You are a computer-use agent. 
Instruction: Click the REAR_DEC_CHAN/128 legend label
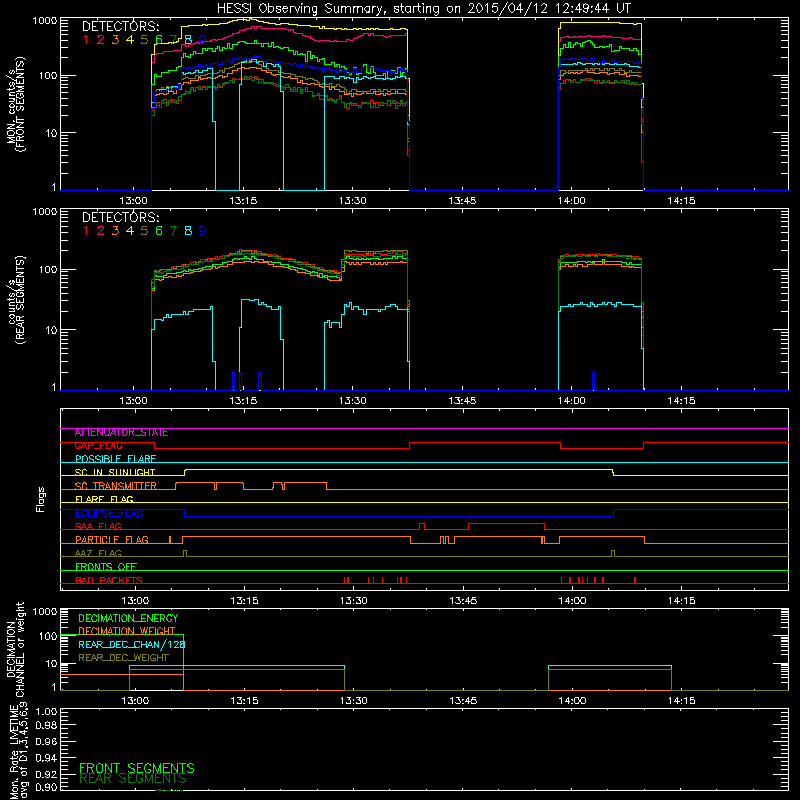point(132,644)
